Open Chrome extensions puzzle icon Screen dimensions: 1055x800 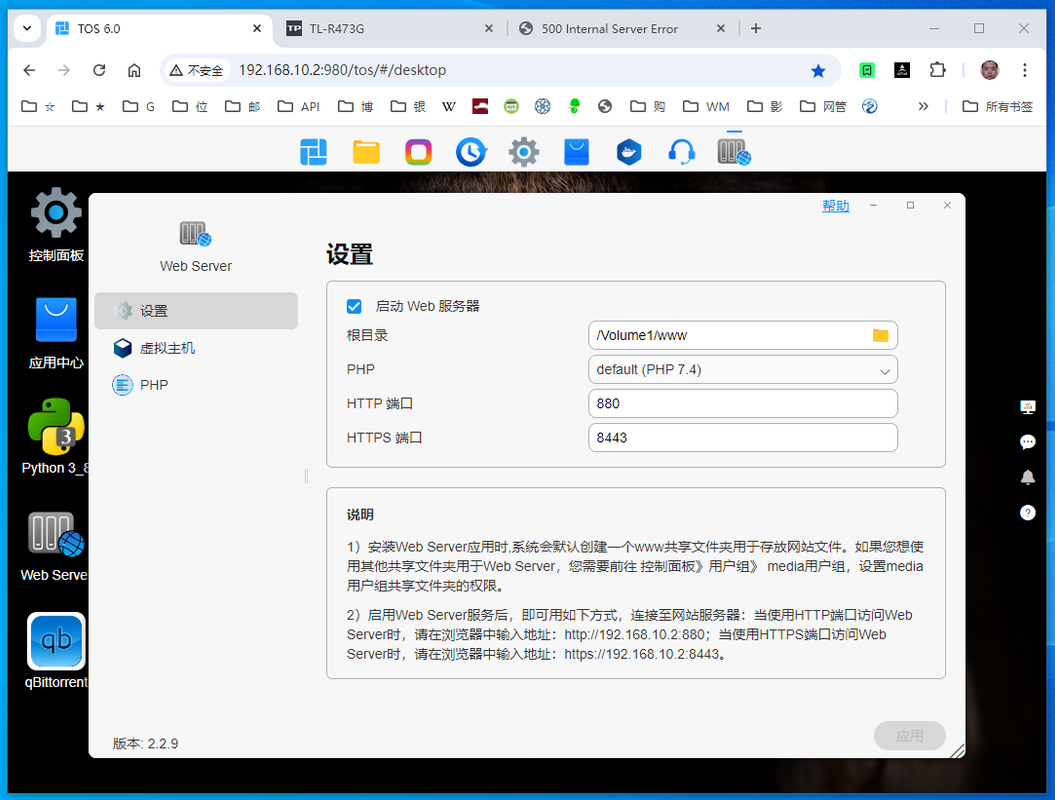point(937,70)
